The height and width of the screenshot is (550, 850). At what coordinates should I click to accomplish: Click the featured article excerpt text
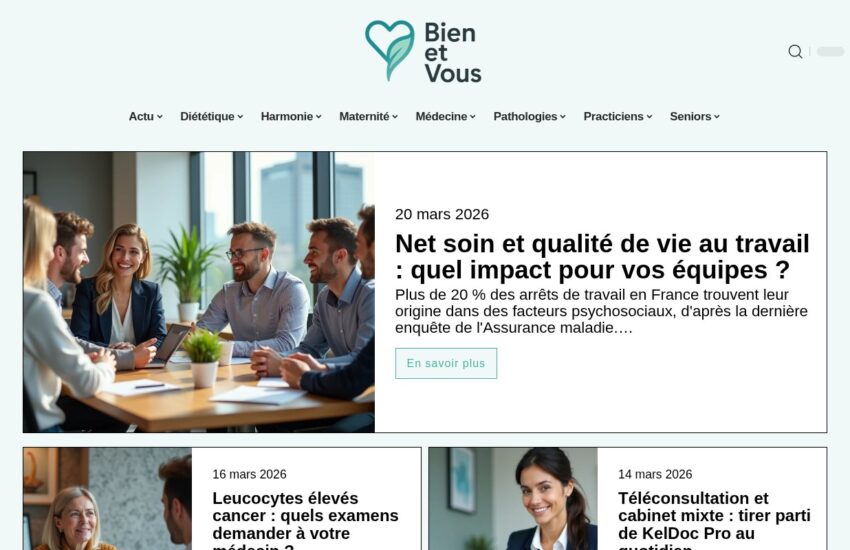(601, 312)
